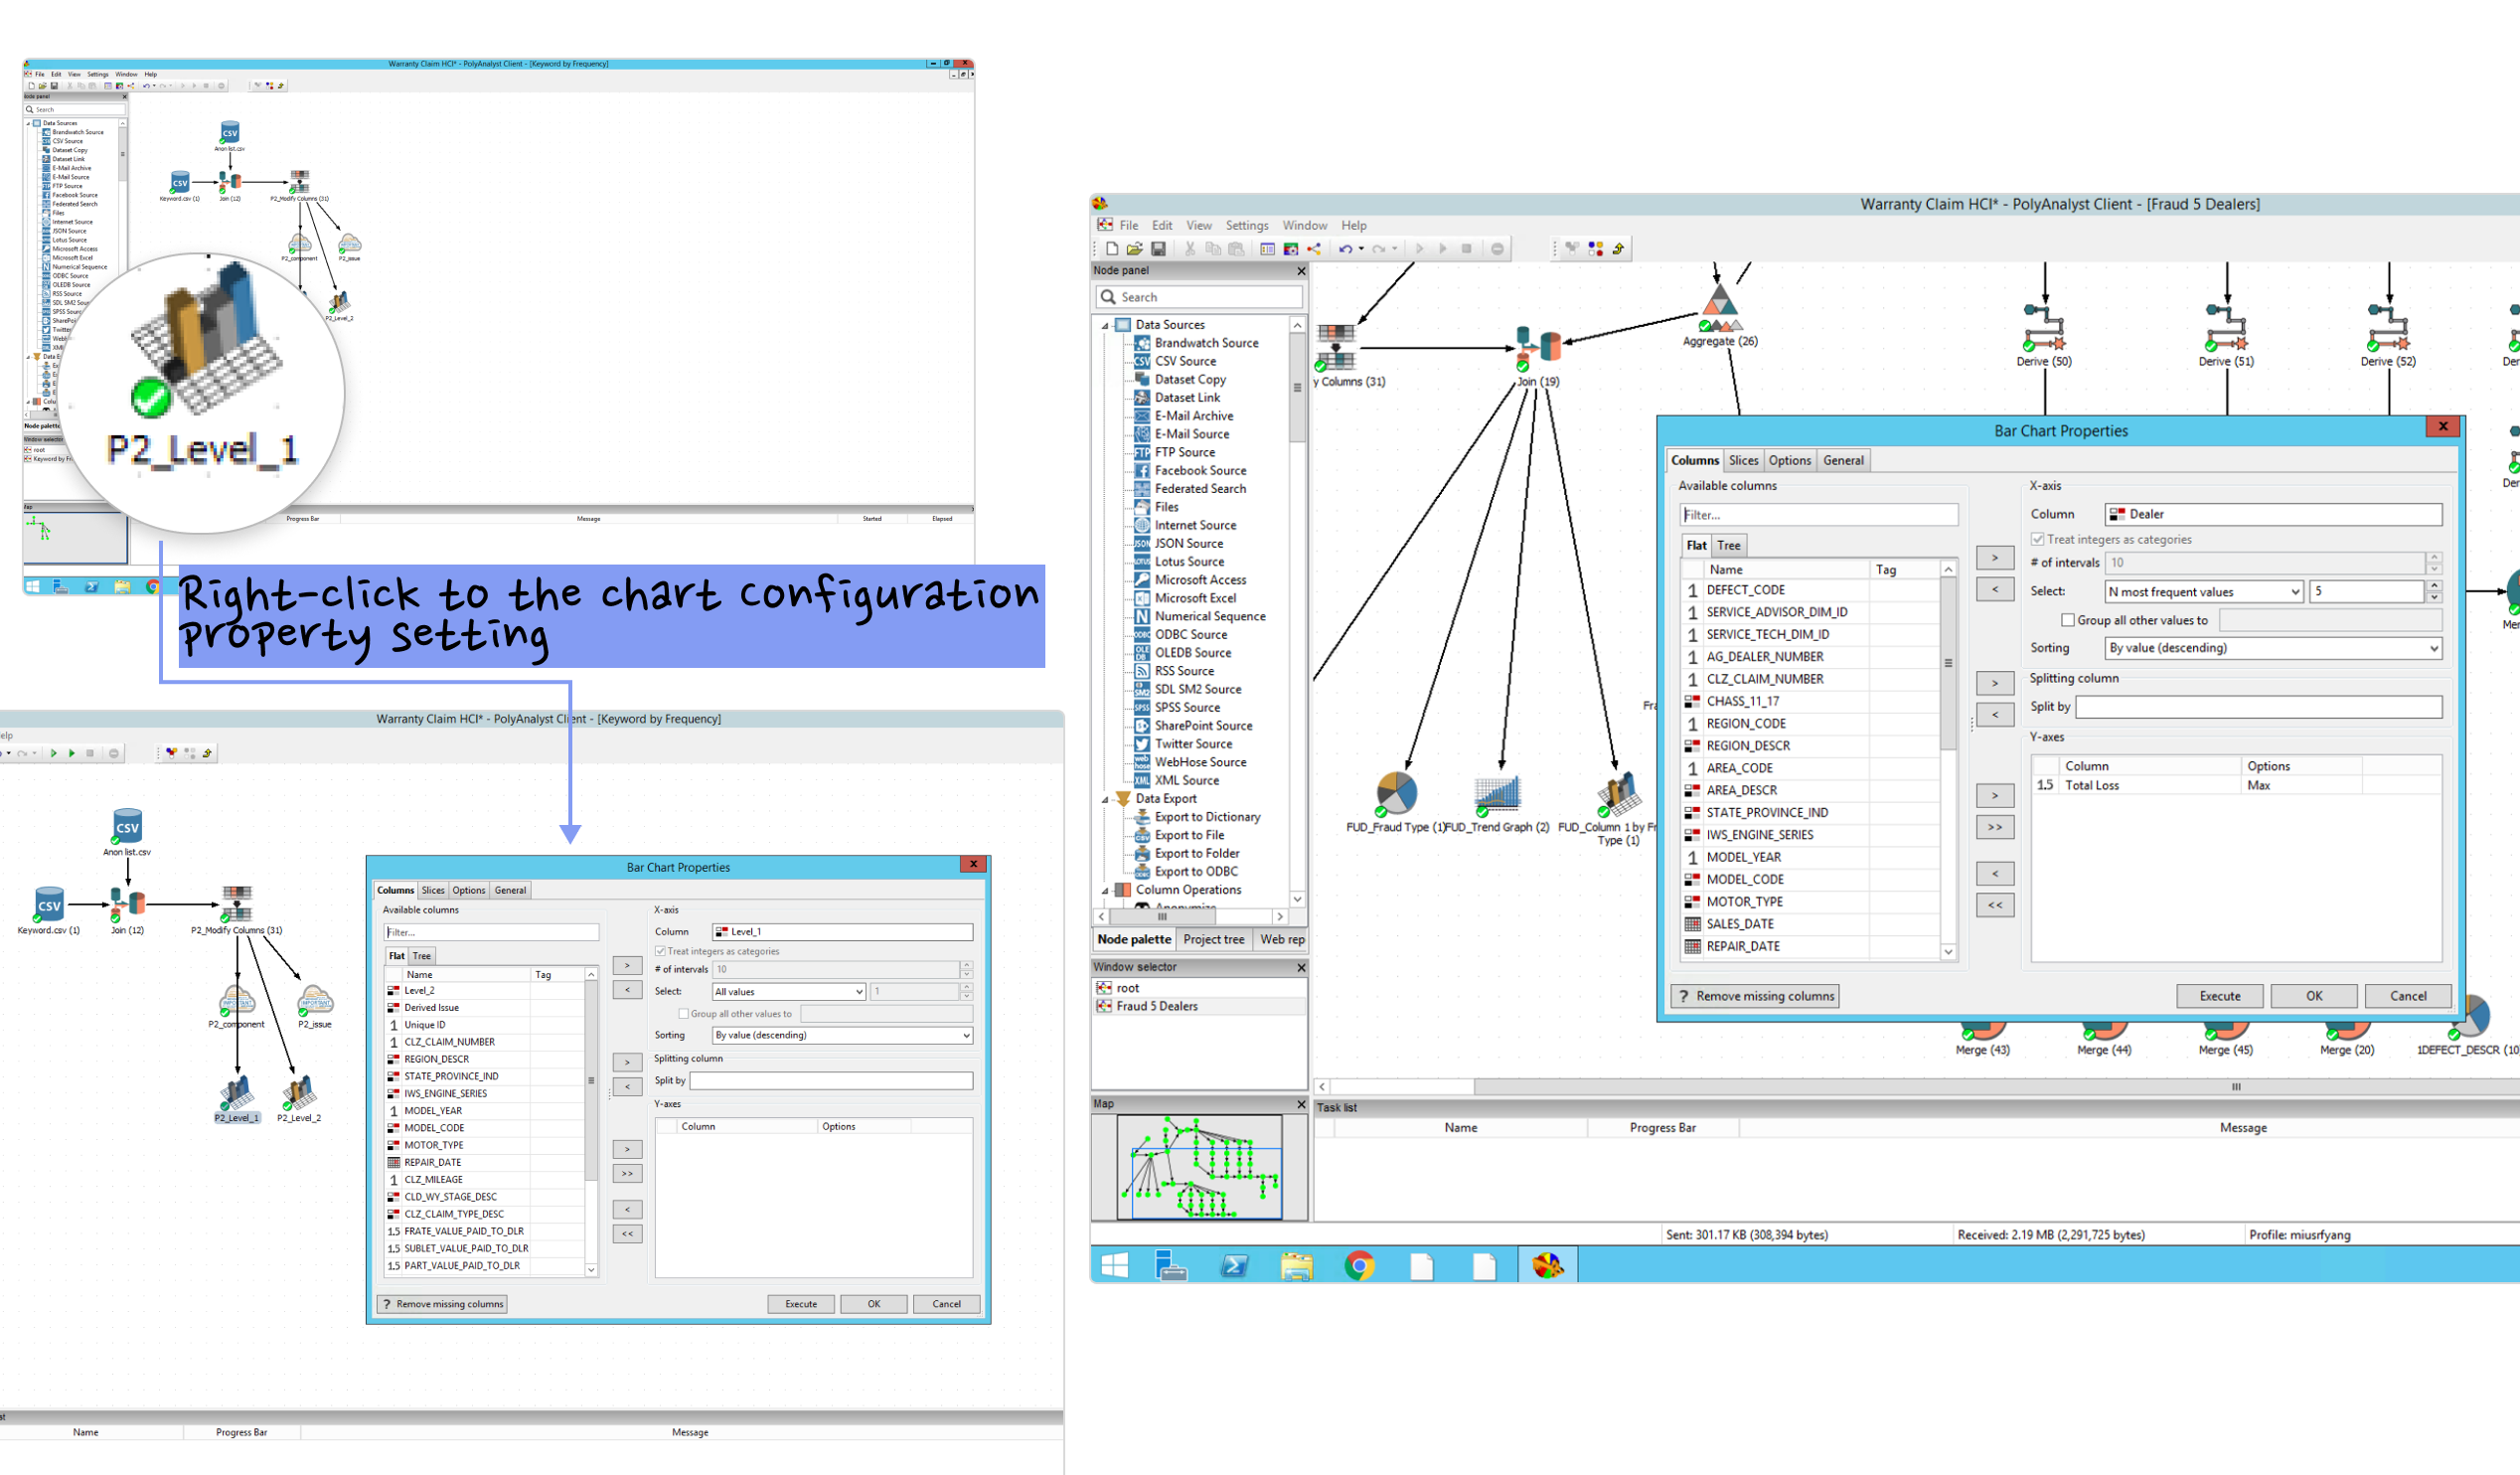Screen dimensions: 2520x1475
Task: Open undo history dropdown arrow in Fraud 5 Dealers toolbar
Action: 1361,248
